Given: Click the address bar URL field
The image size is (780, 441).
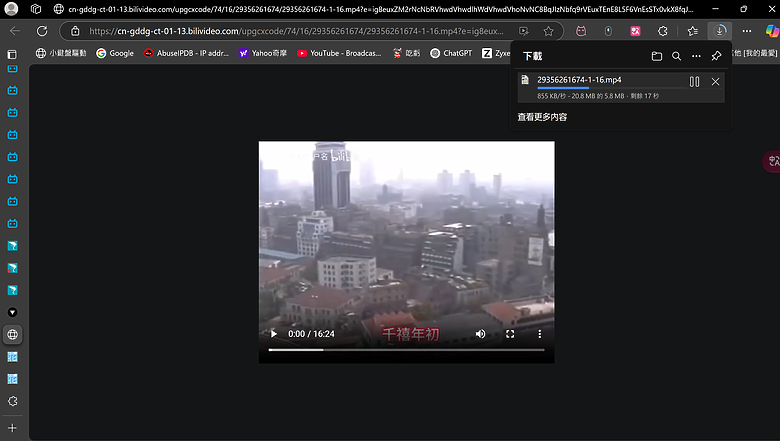Looking at the screenshot, I should tap(296, 31).
